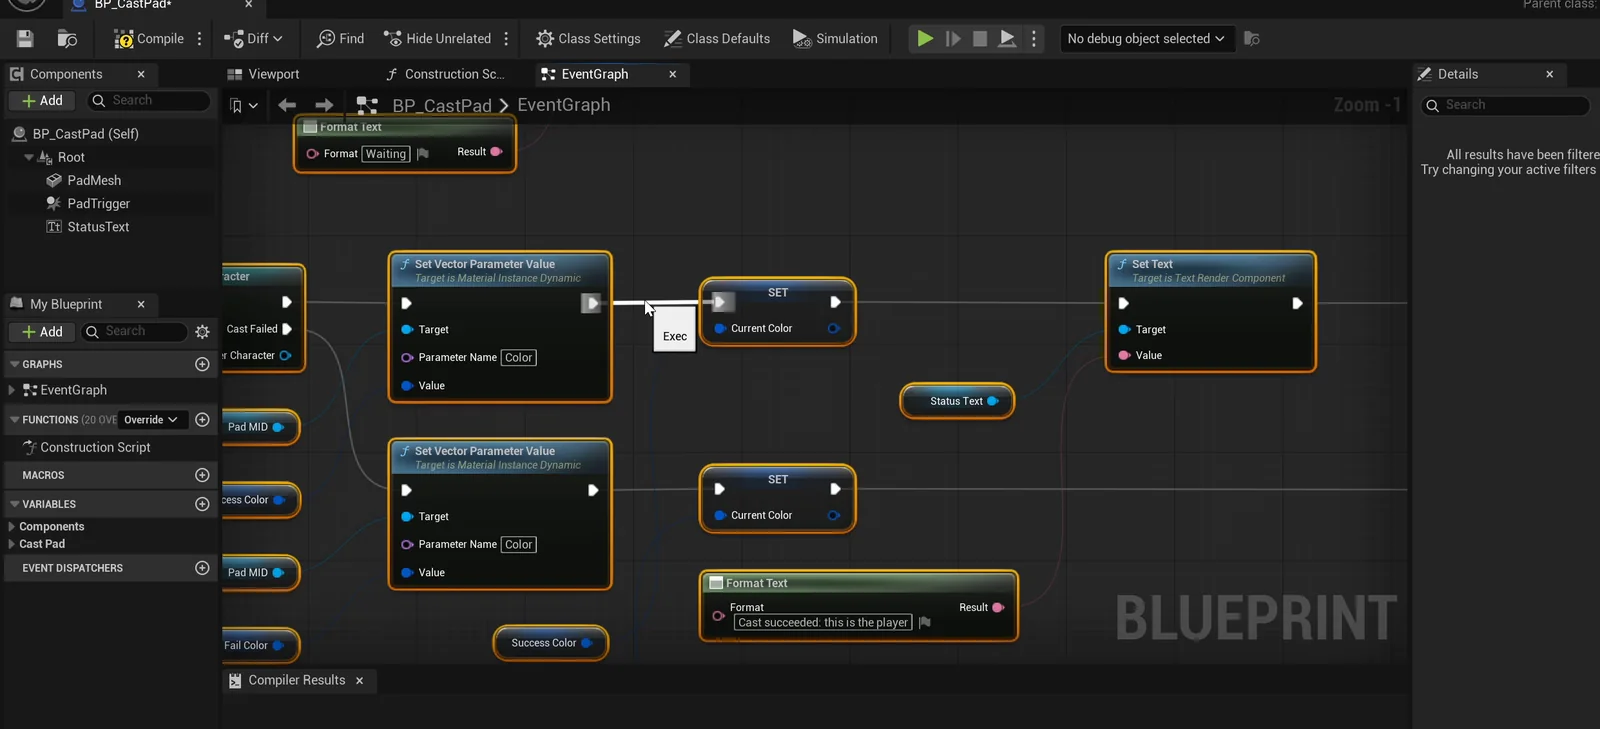Add a new event dispatcher
This screenshot has height=729, width=1600.
tap(202, 568)
